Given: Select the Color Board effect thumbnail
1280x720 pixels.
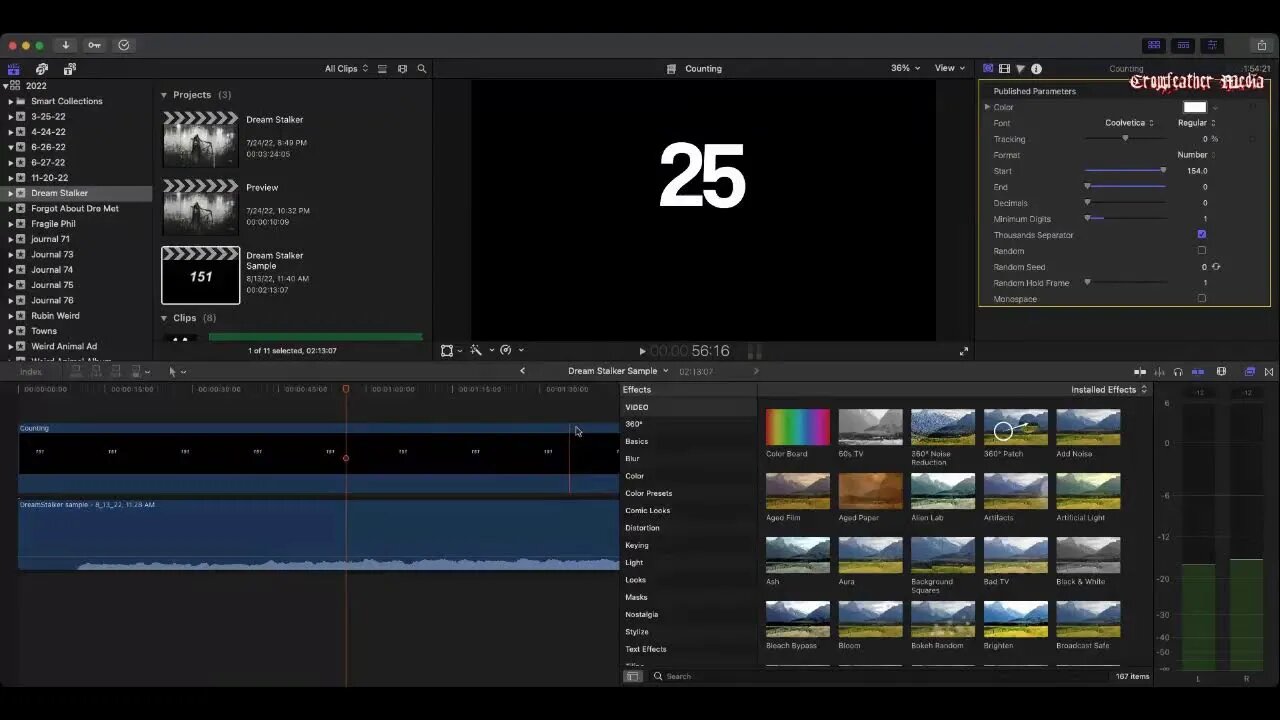Looking at the screenshot, I should (x=798, y=428).
